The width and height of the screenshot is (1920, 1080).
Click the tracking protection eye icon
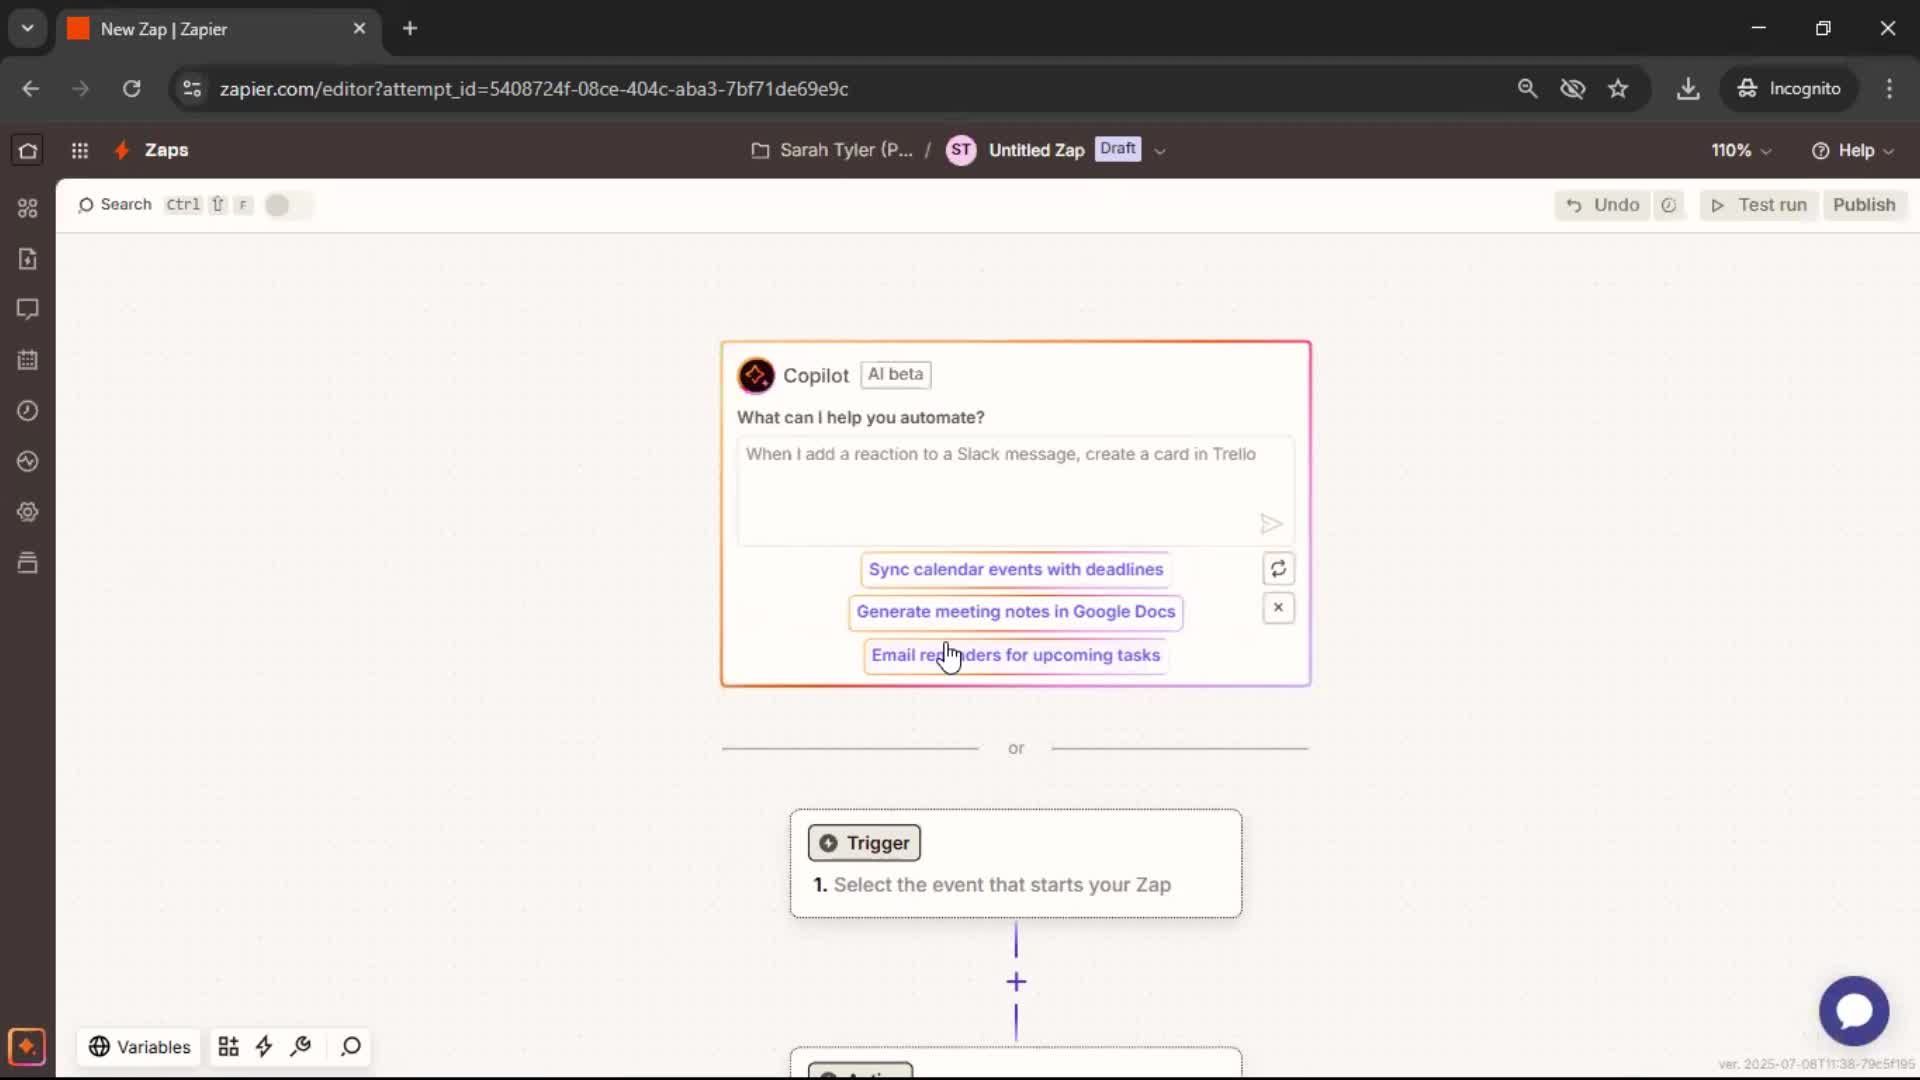point(1573,89)
